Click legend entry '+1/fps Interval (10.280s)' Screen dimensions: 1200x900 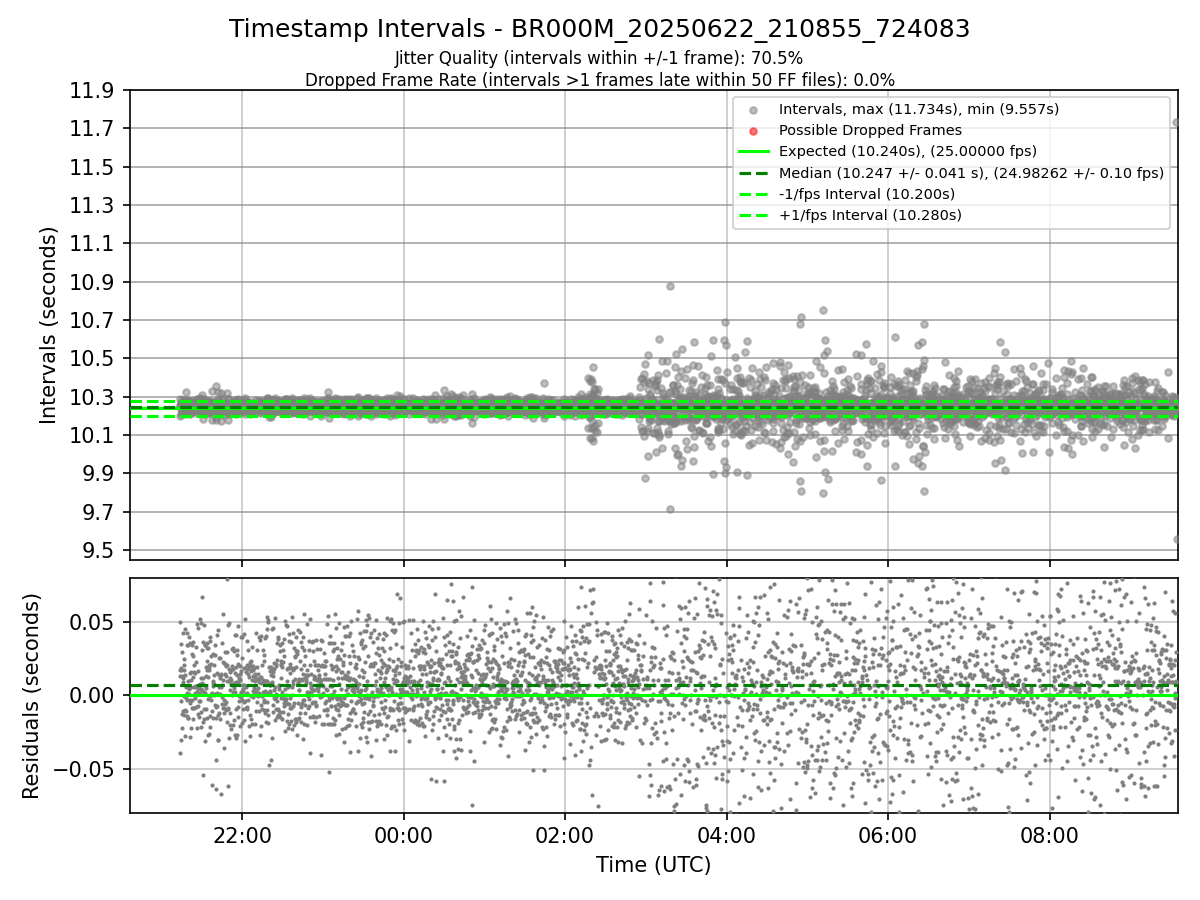870,215
